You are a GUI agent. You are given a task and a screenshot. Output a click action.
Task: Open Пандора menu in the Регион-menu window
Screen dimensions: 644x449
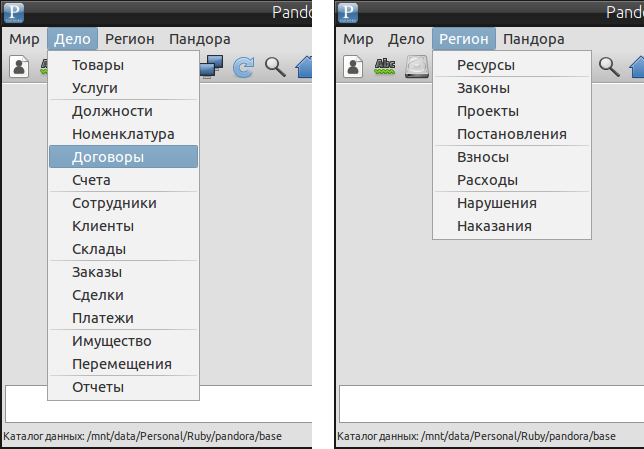point(534,39)
